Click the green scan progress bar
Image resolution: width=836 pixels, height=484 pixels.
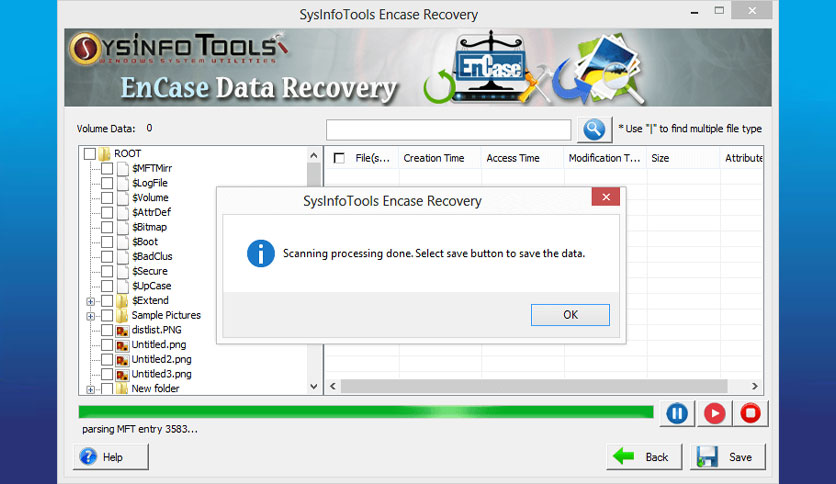[366, 412]
